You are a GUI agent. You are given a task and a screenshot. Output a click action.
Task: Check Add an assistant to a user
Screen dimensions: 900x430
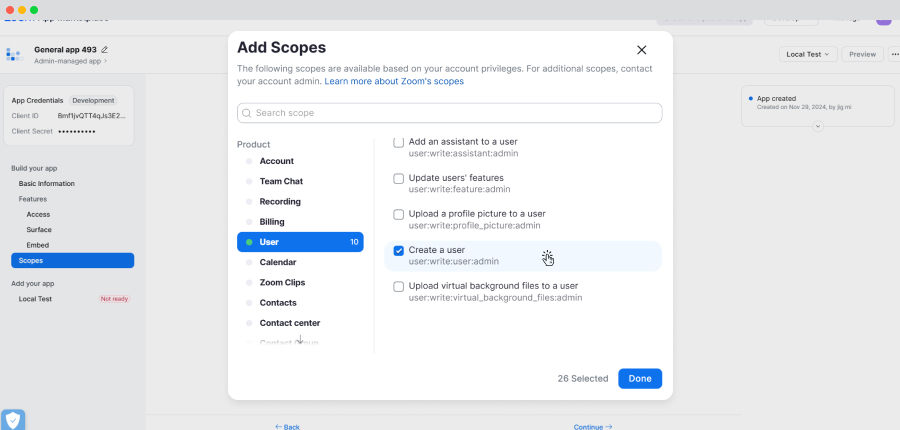(x=398, y=142)
